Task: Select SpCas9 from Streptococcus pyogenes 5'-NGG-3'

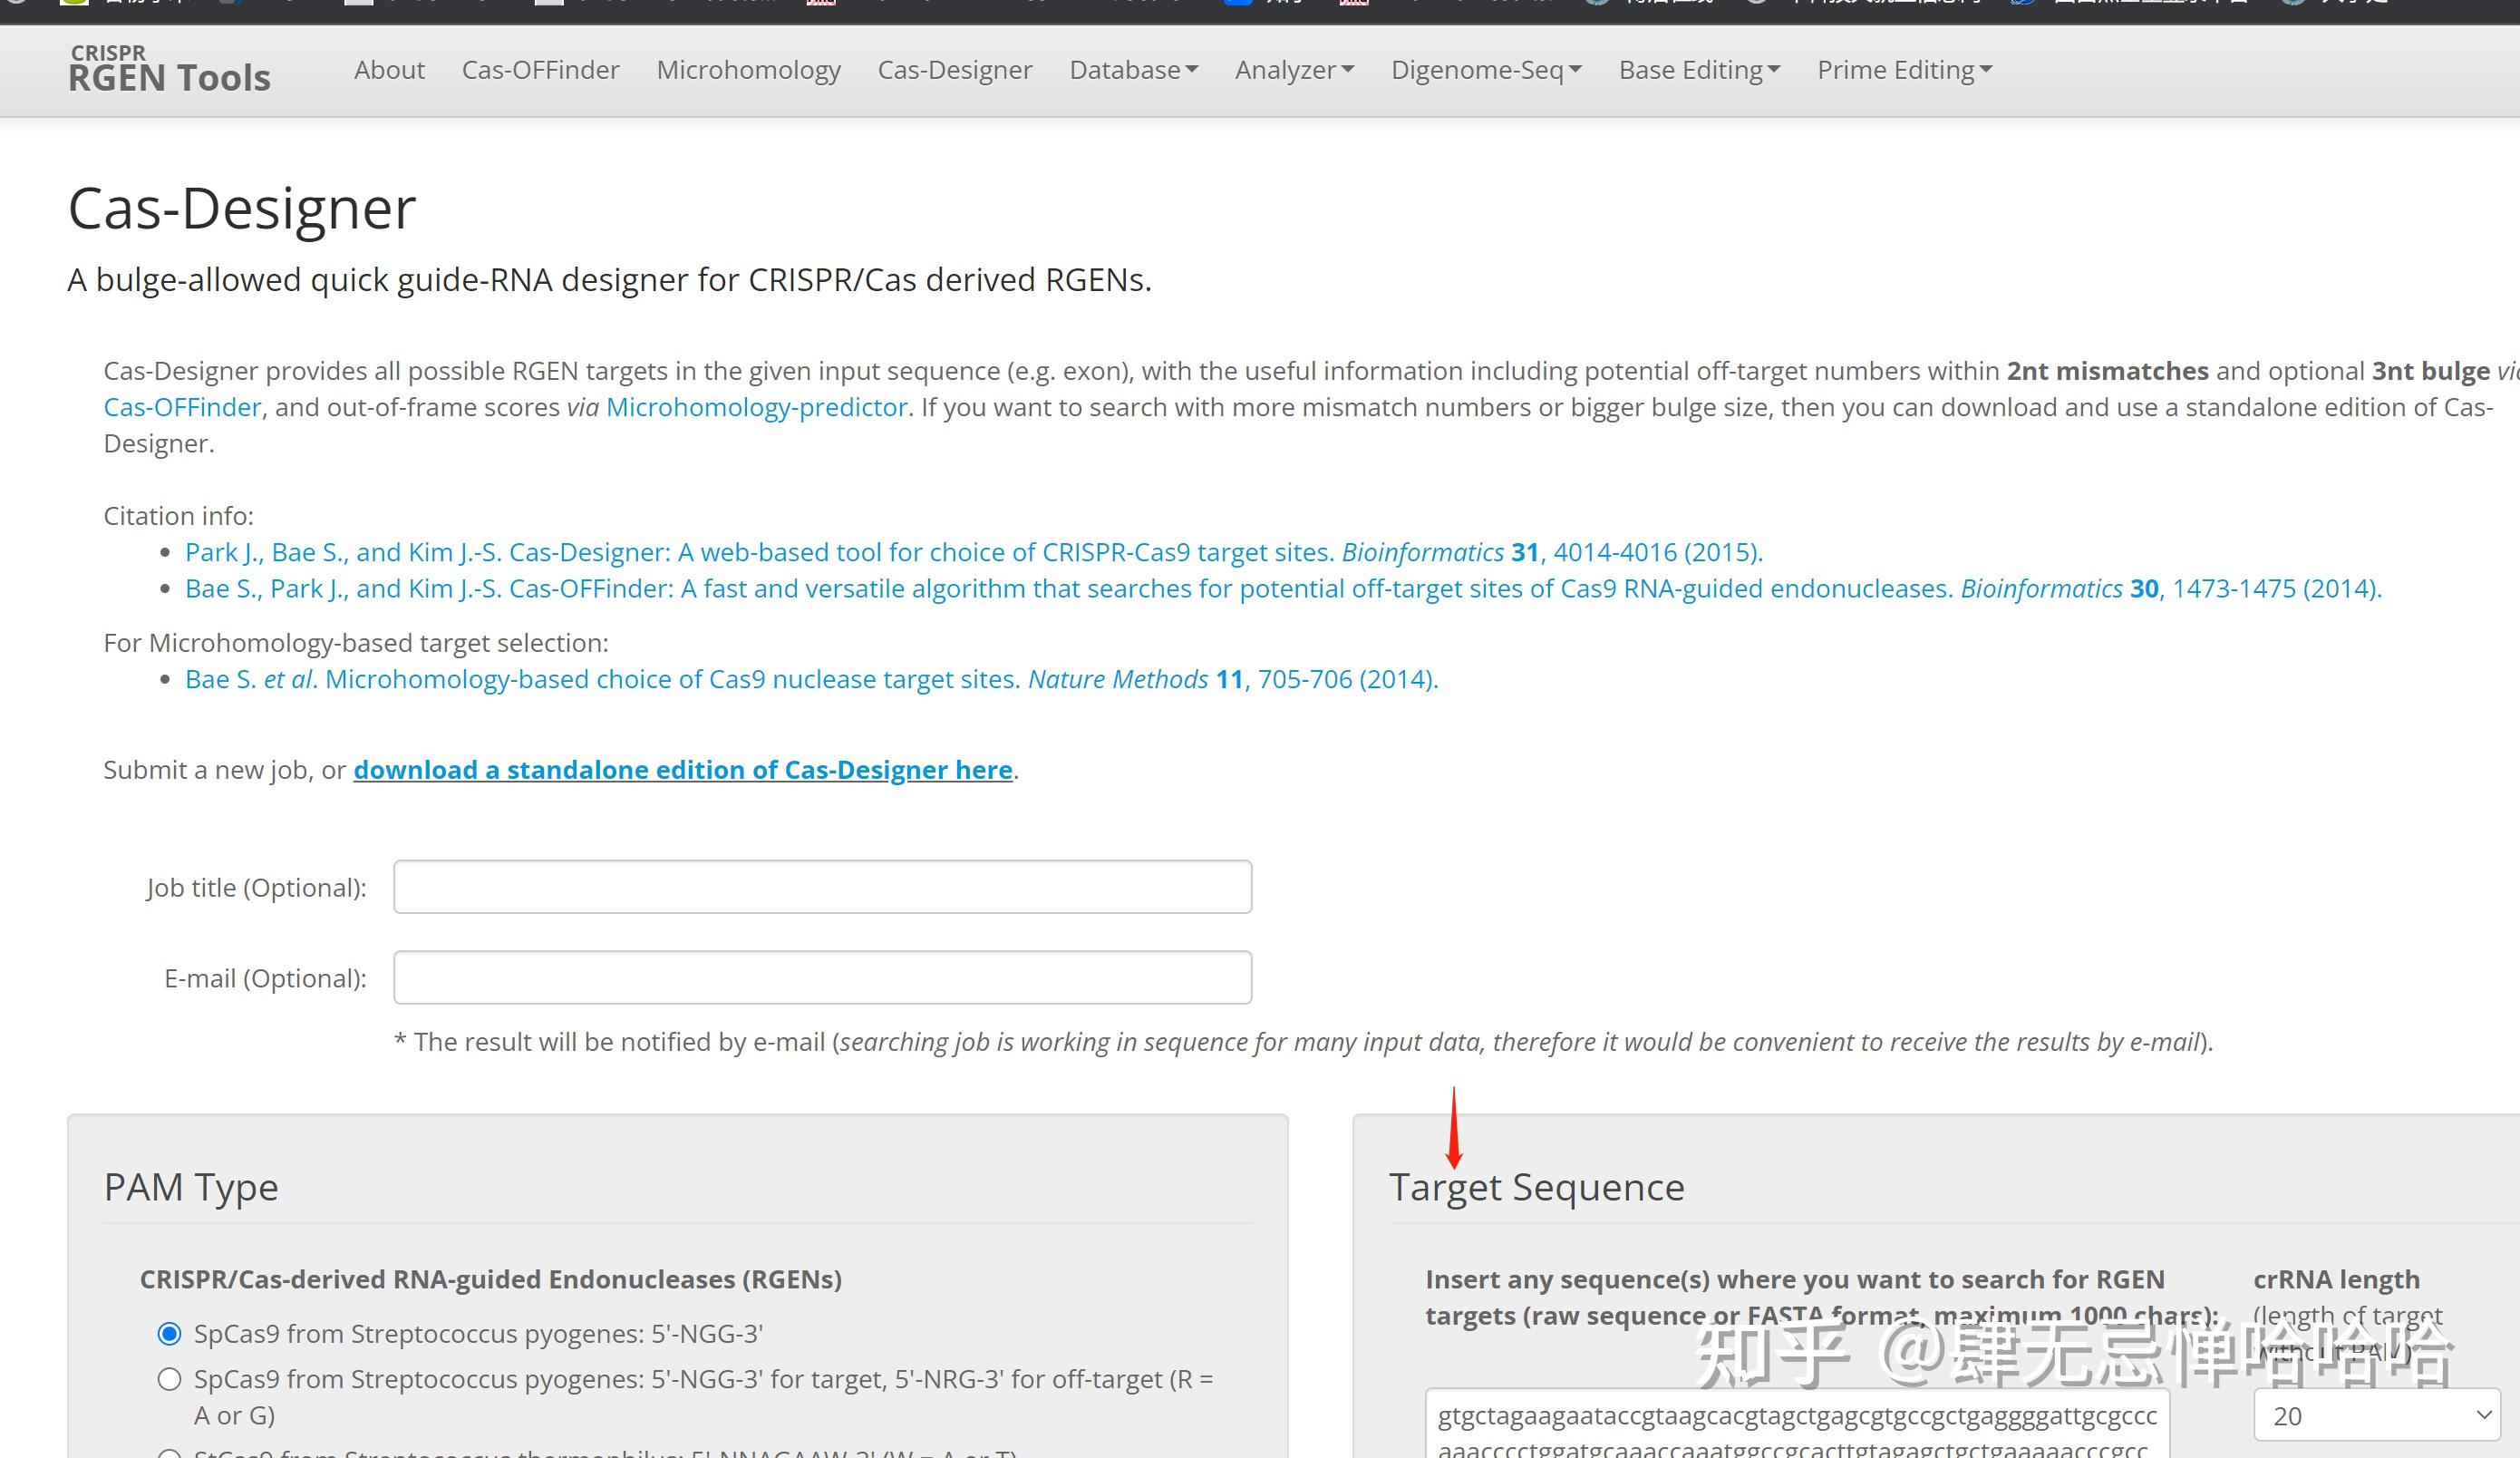Action: click(169, 1333)
